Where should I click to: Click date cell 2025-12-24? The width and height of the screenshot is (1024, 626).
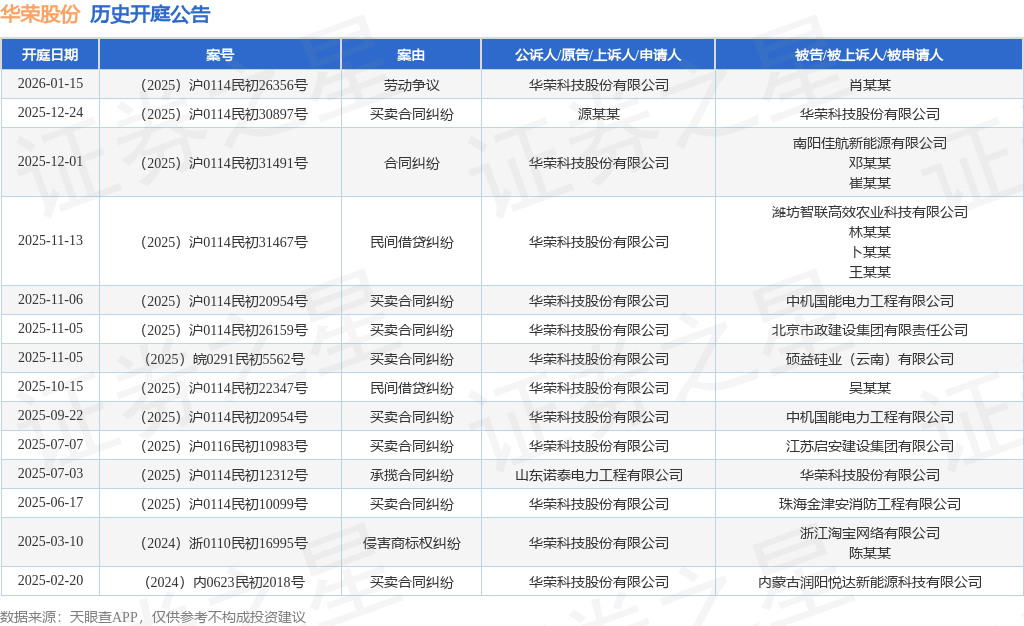[50, 112]
